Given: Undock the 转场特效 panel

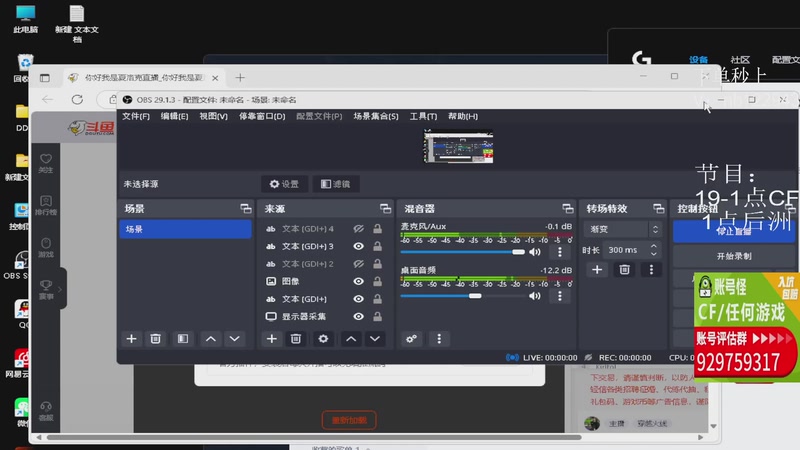Looking at the screenshot, I should tap(659, 208).
